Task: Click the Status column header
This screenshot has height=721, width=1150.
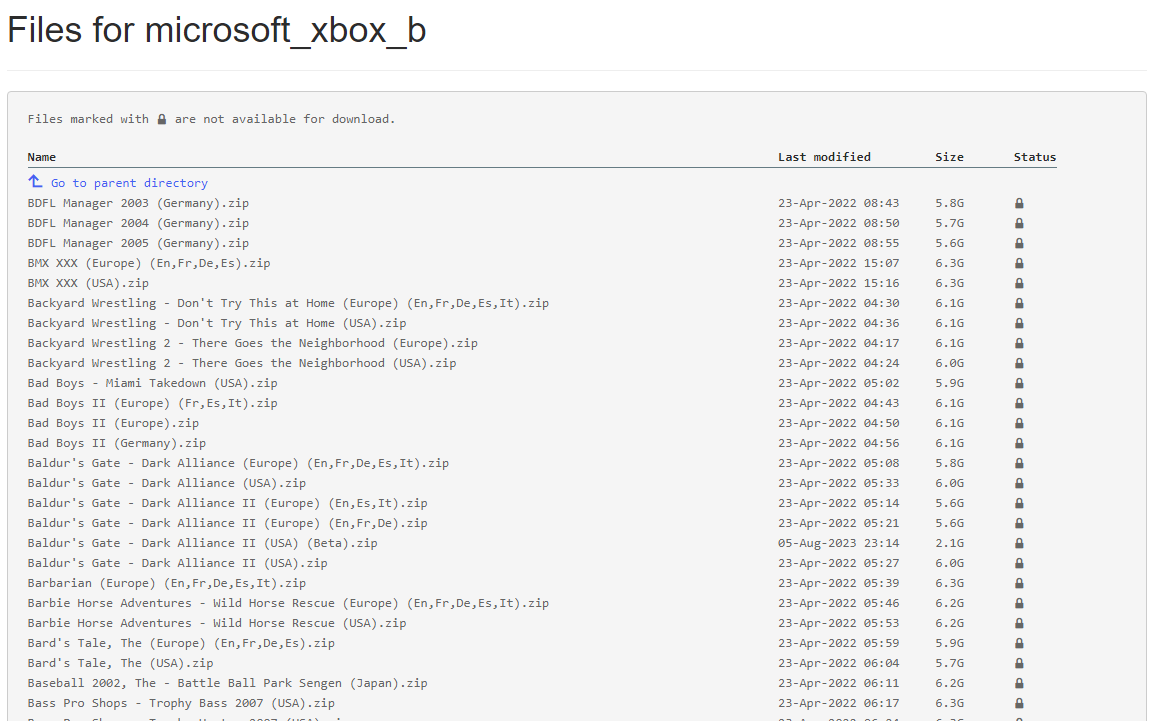Action: tap(1035, 157)
